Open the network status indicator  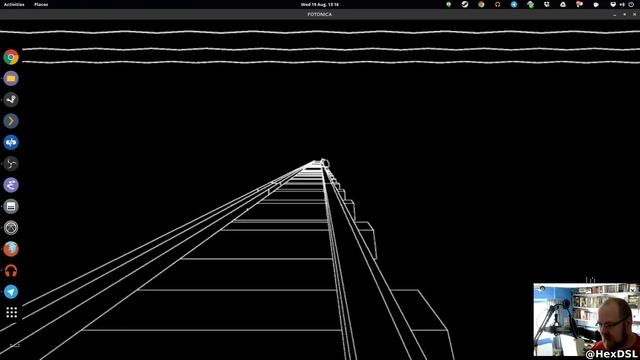point(613,4)
